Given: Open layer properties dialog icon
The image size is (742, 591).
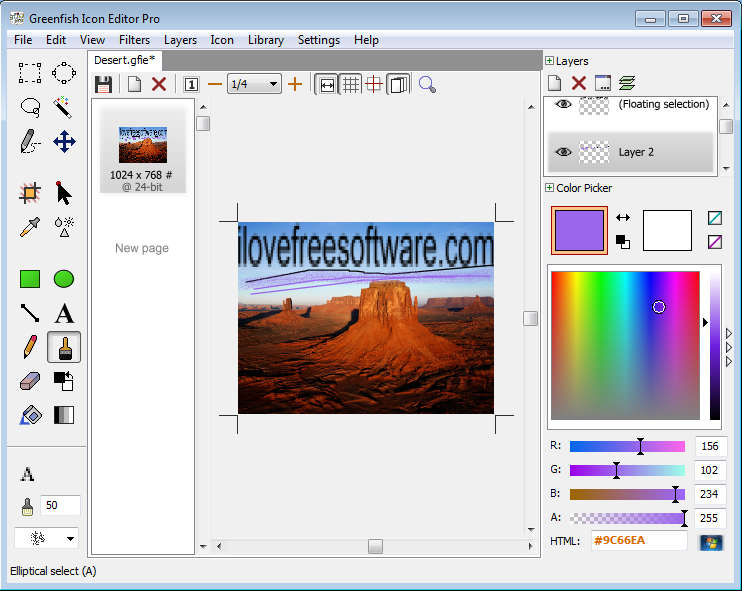Looking at the screenshot, I should point(602,83).
